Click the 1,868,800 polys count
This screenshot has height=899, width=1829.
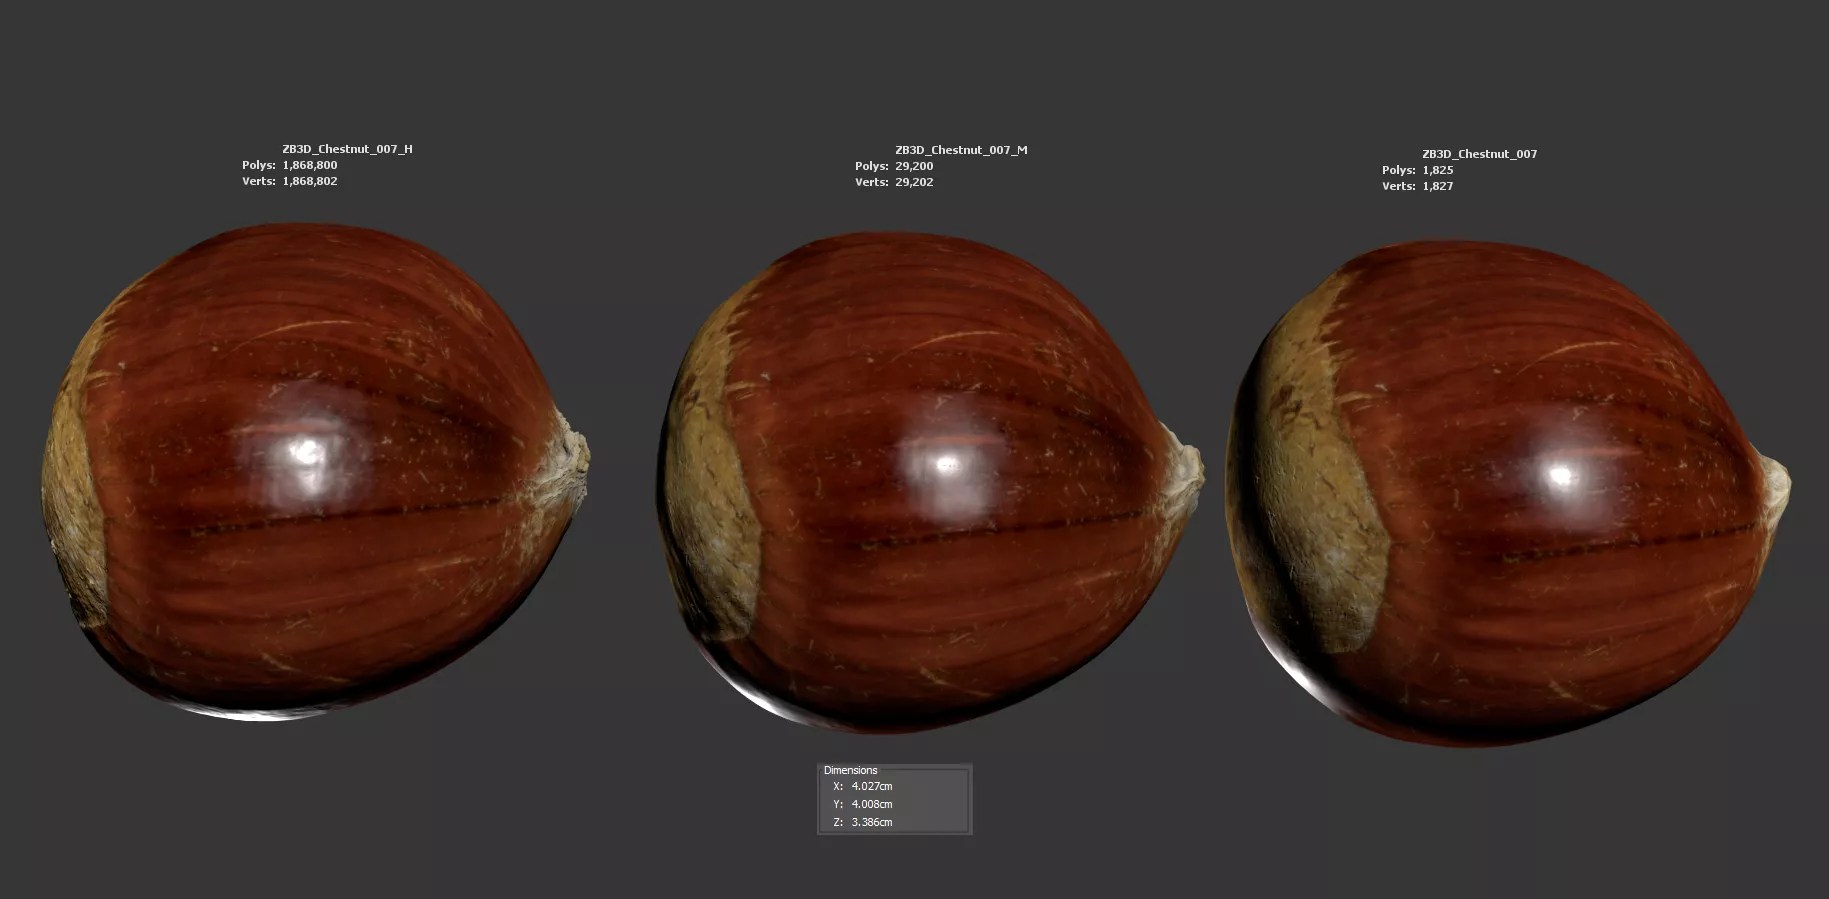tap(310, 165)
